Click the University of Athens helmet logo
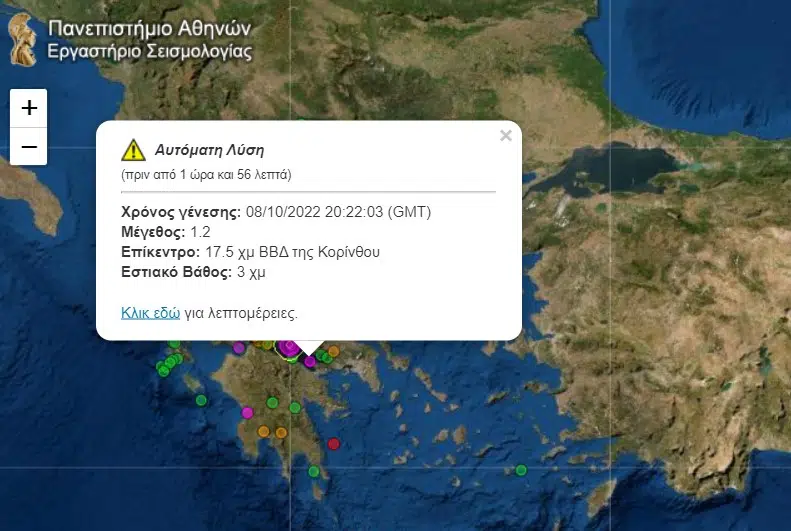 click(23, 40)
